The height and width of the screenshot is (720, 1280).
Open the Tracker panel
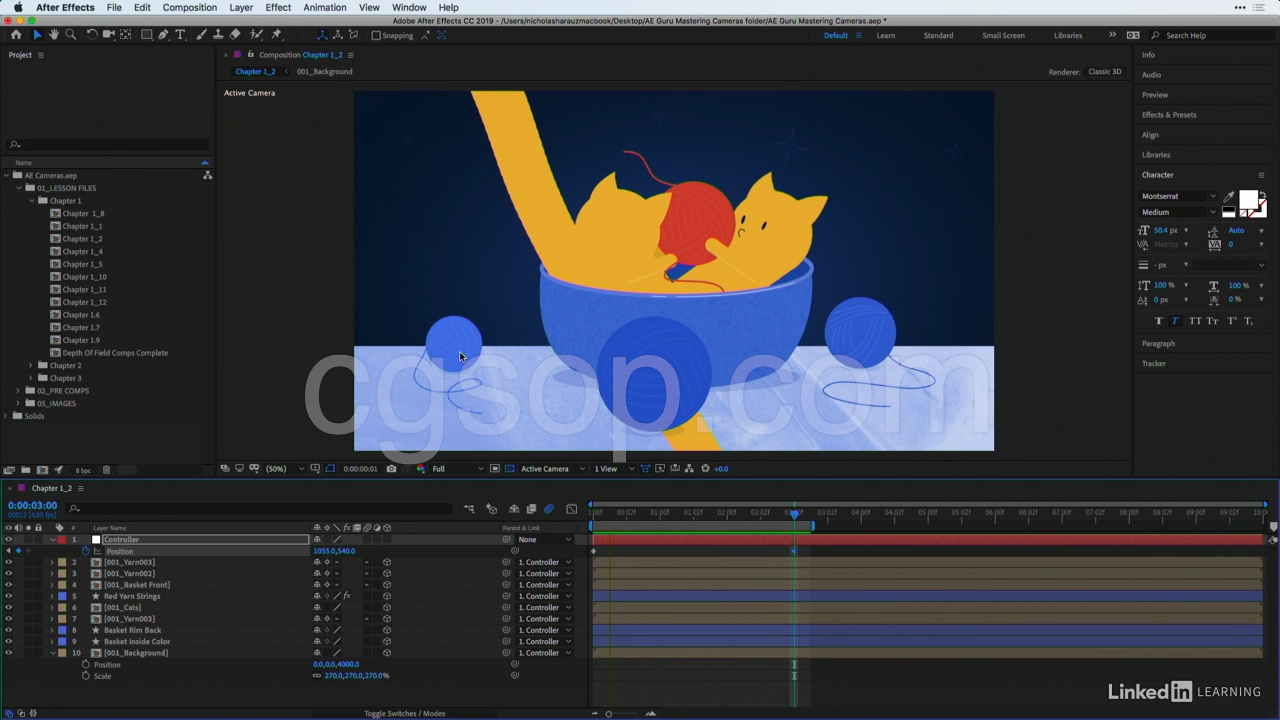(1154, 364)
